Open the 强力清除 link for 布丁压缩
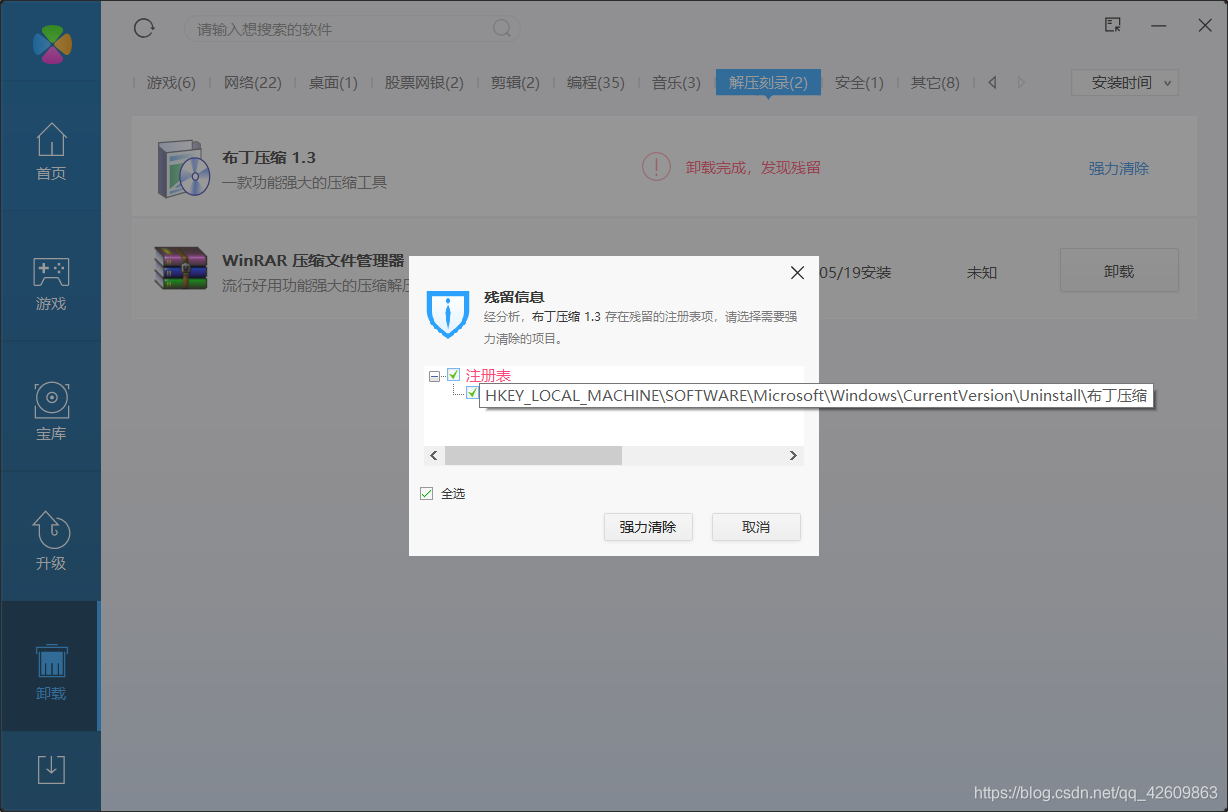This screenshot has width=1228, height=812. tap(1119, 168)
